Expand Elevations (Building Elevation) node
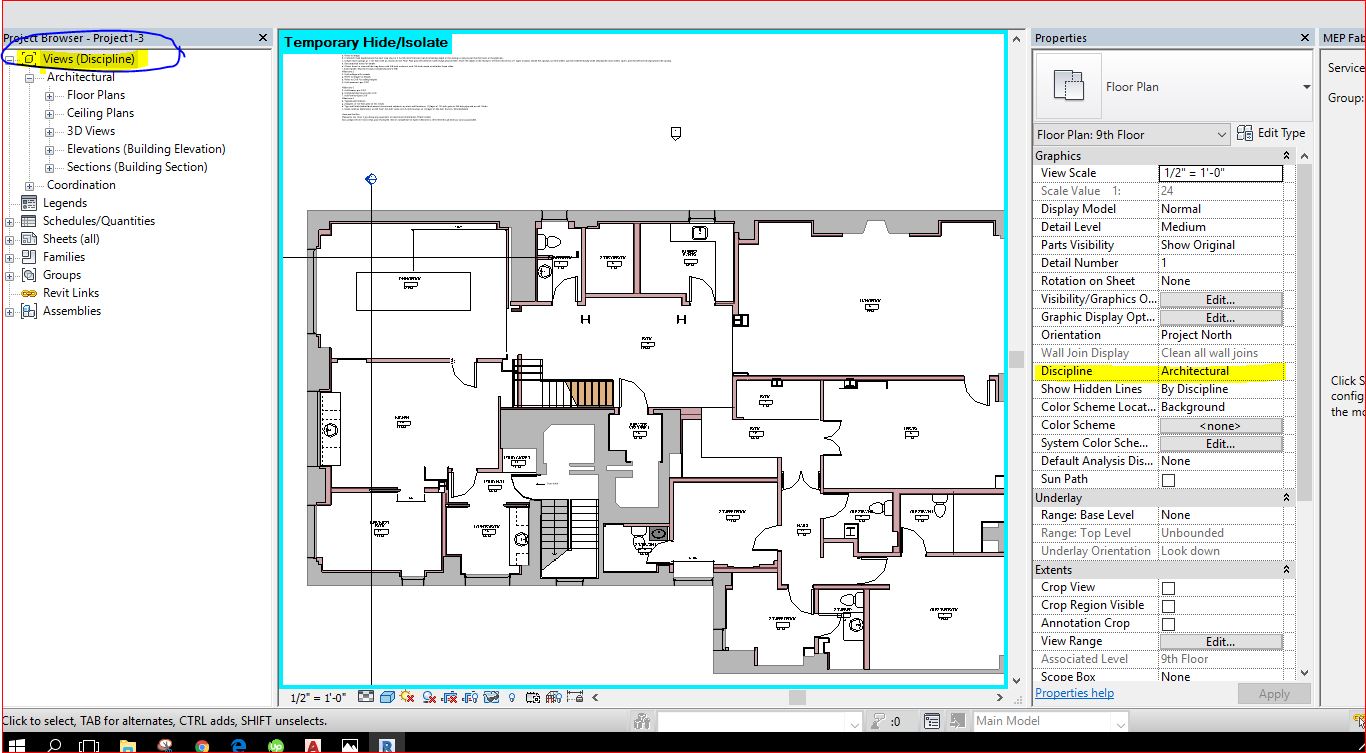This screenshot has width=1366, height=753. [49, 150]
